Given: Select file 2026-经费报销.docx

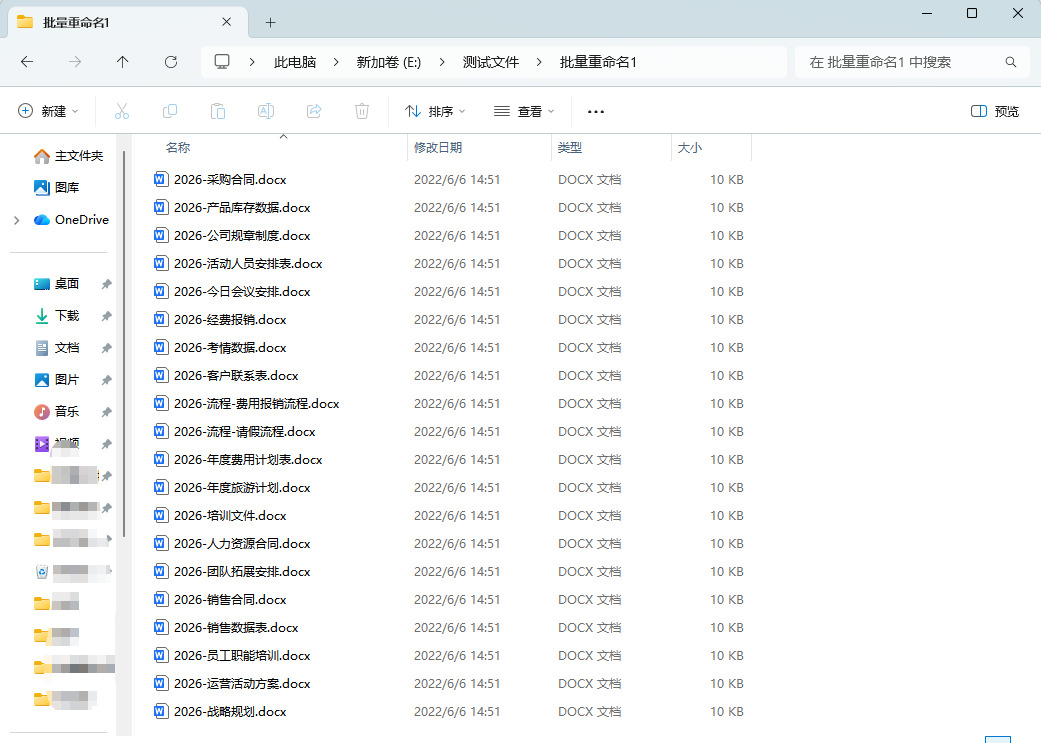Looking at the screenshot, I should (230, 319).
